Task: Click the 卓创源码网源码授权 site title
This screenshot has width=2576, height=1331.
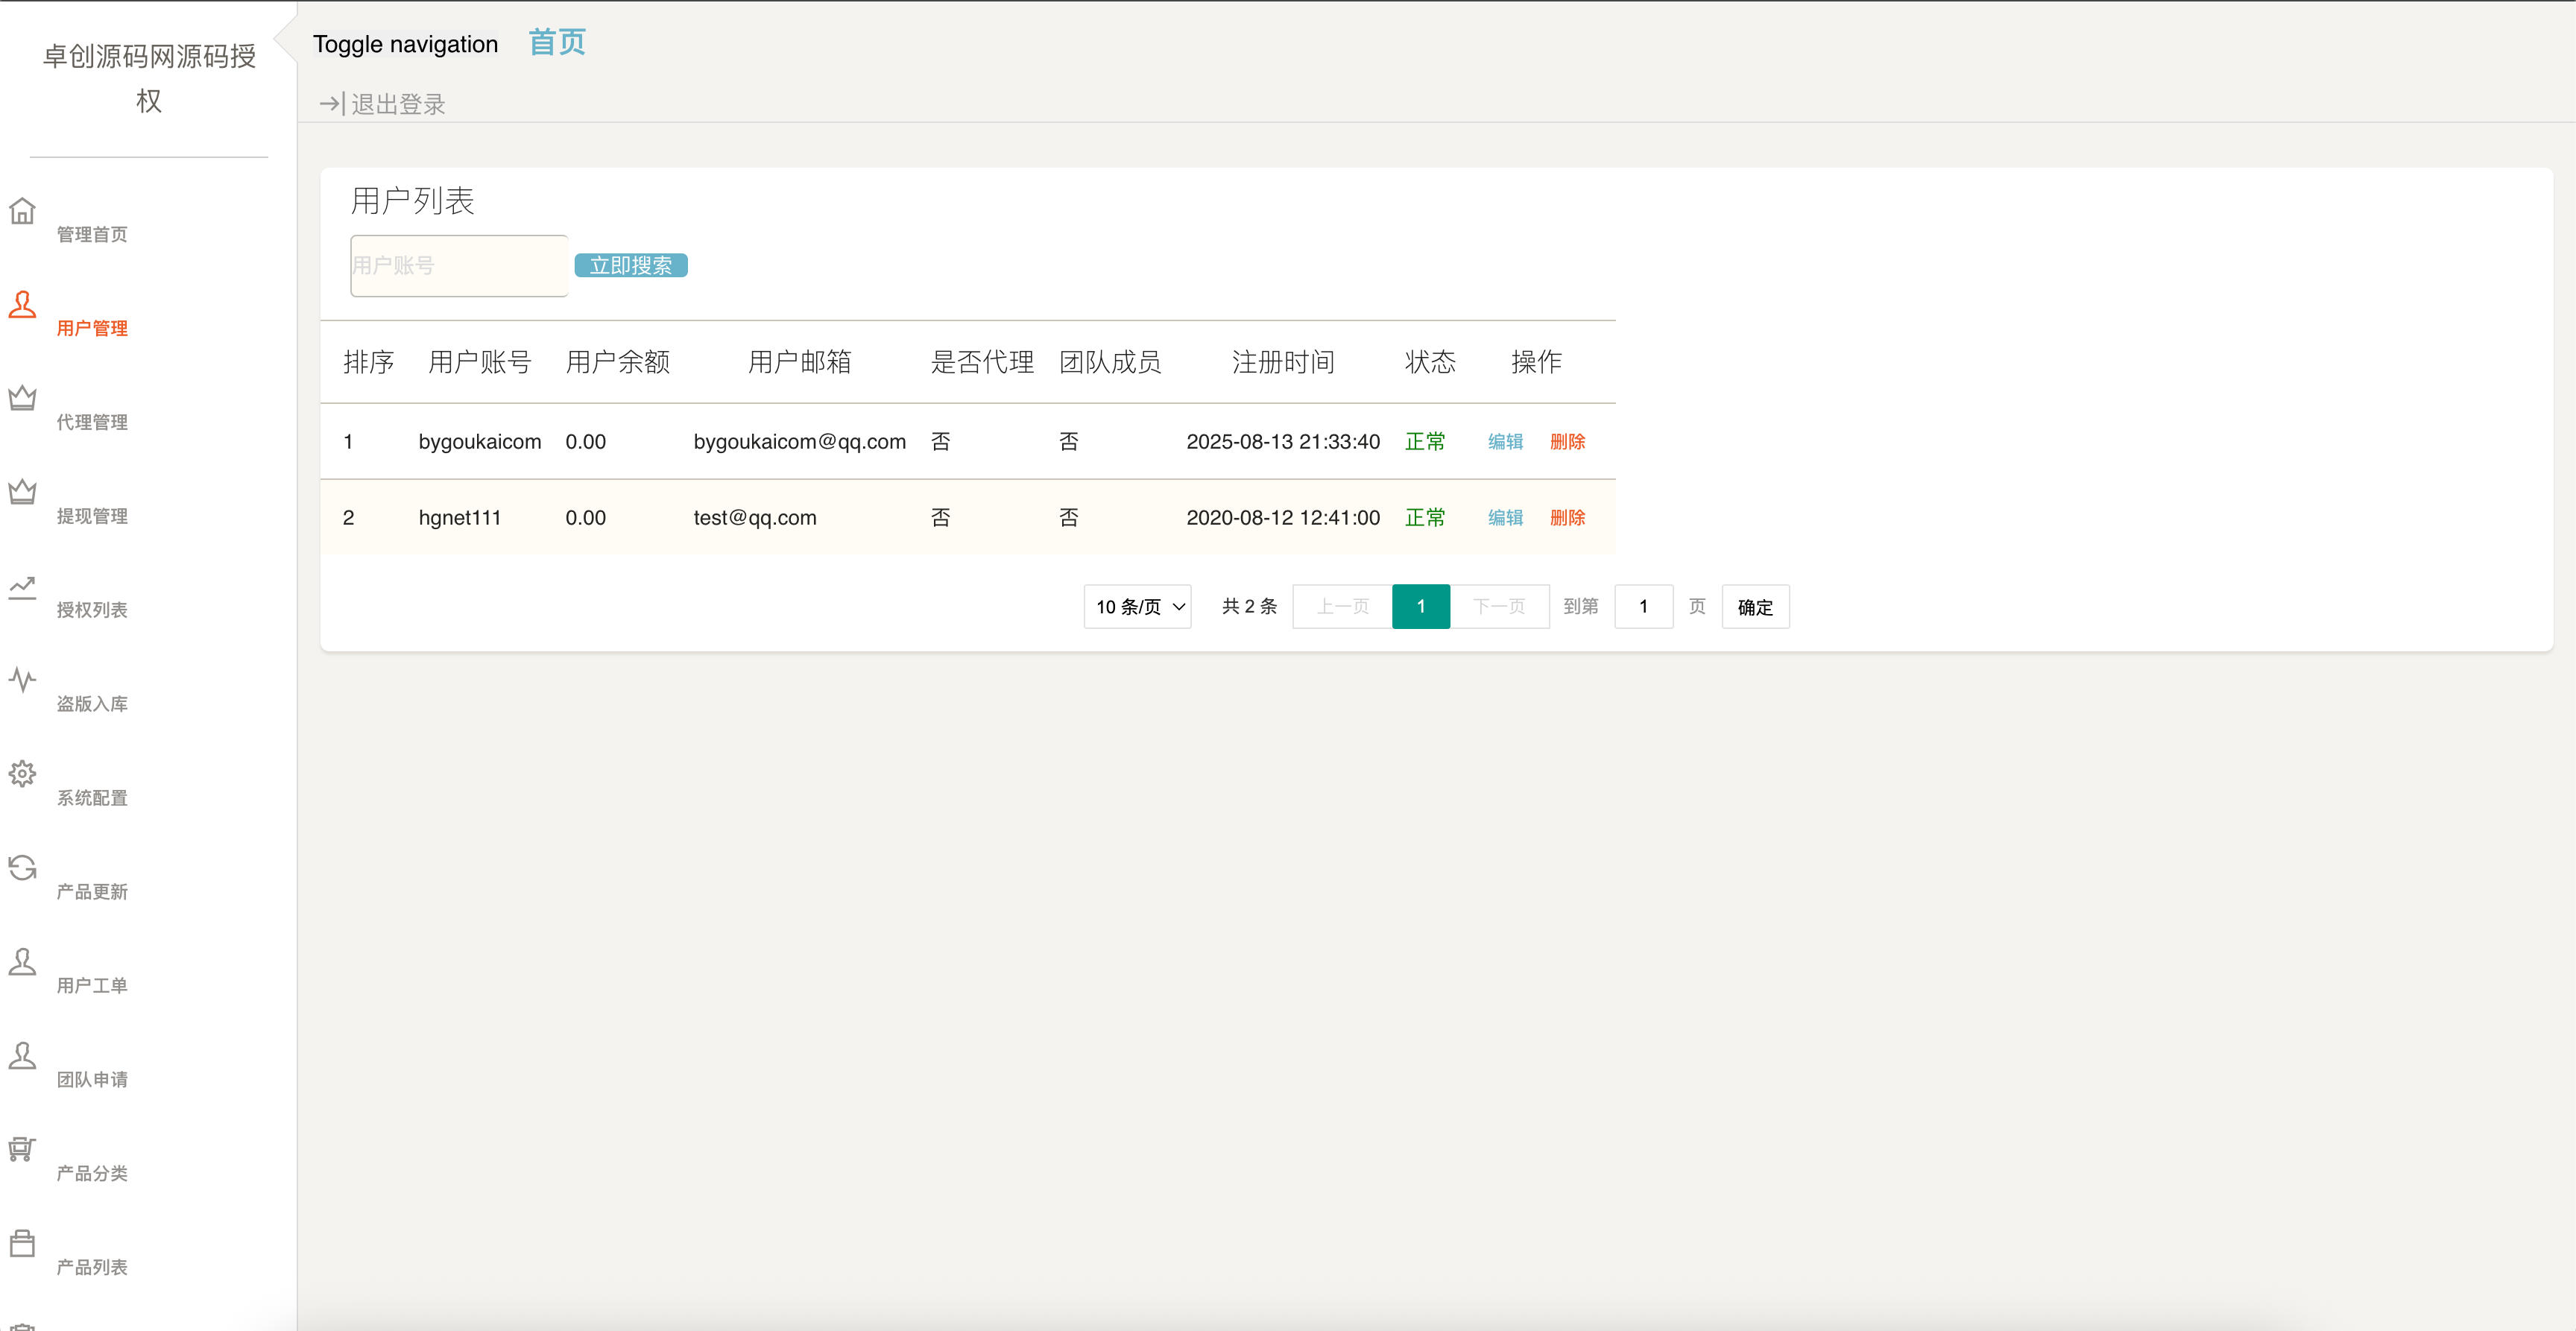Action: tap(149, 78)
